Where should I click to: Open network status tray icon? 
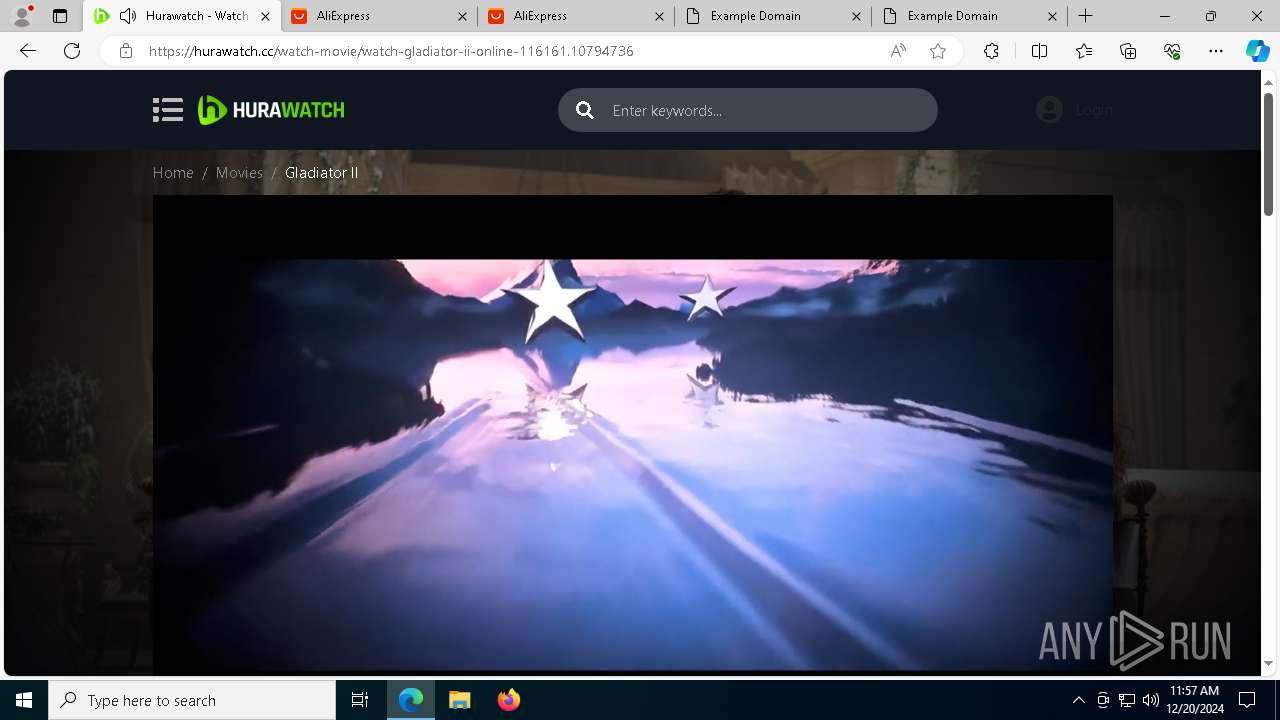point(1127,700)
